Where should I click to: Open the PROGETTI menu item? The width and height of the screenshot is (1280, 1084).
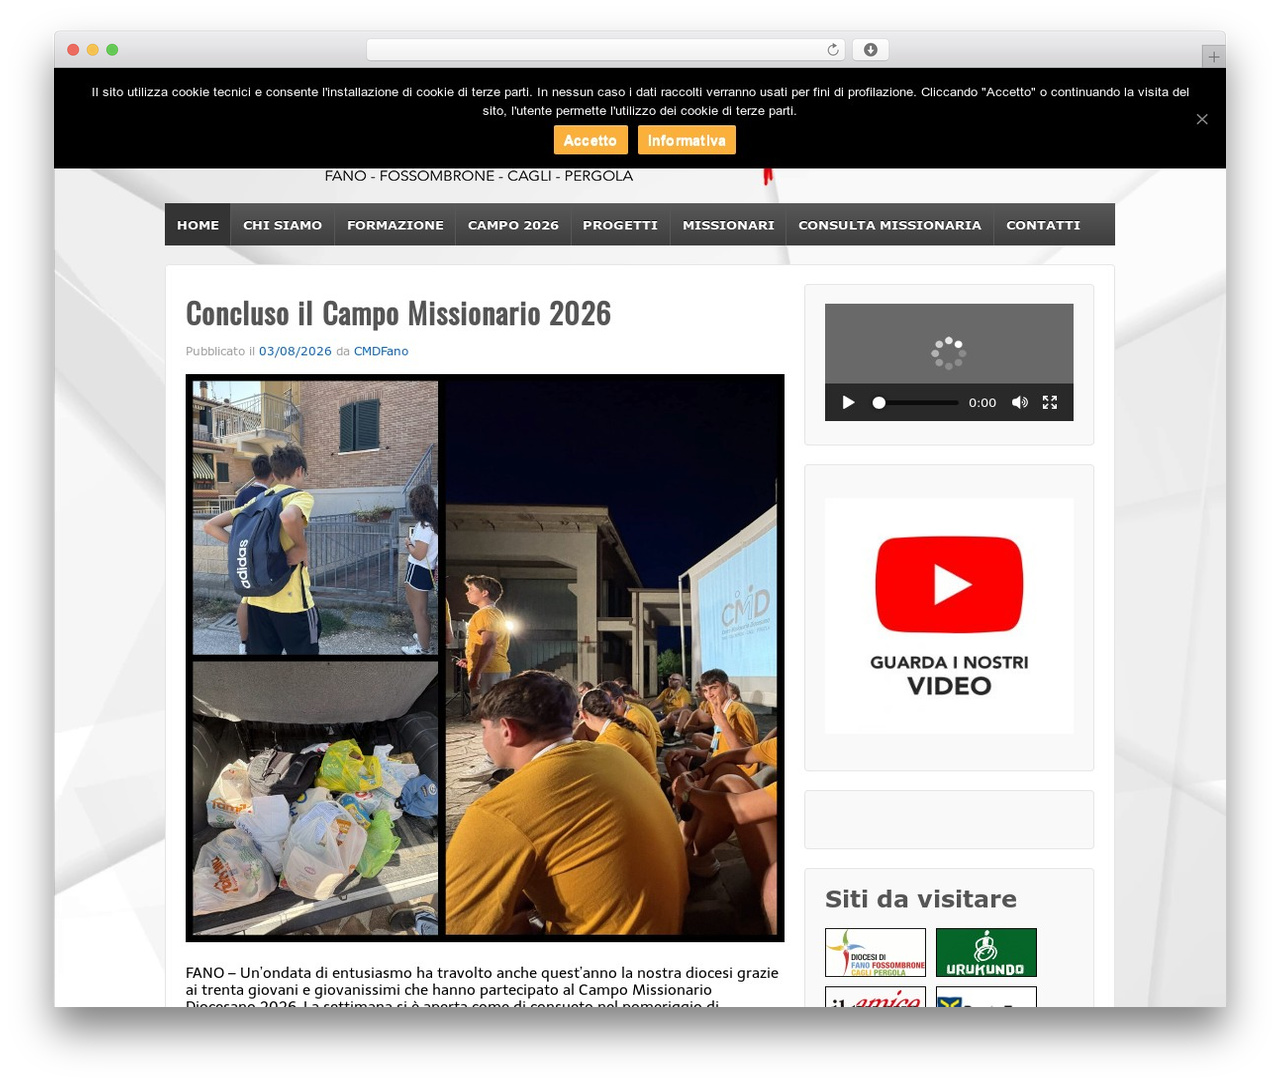[x=620, y=225]
